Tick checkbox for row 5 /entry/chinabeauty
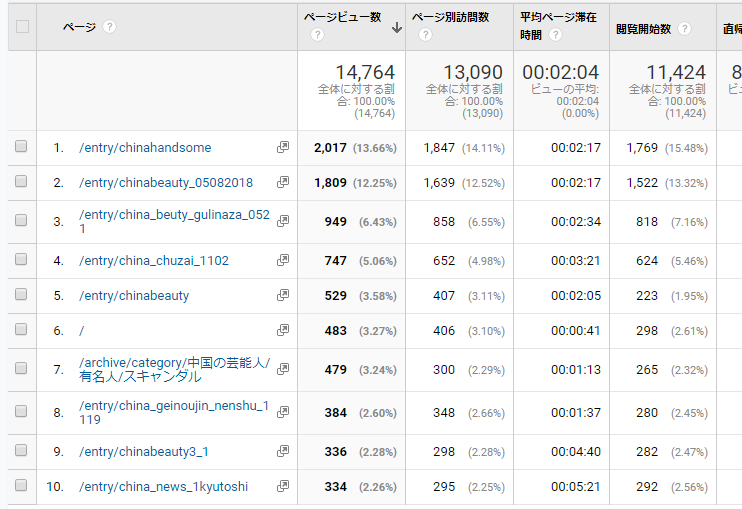Image resolution: width=742 pixels, height=509 pixels. click(21, 294)
